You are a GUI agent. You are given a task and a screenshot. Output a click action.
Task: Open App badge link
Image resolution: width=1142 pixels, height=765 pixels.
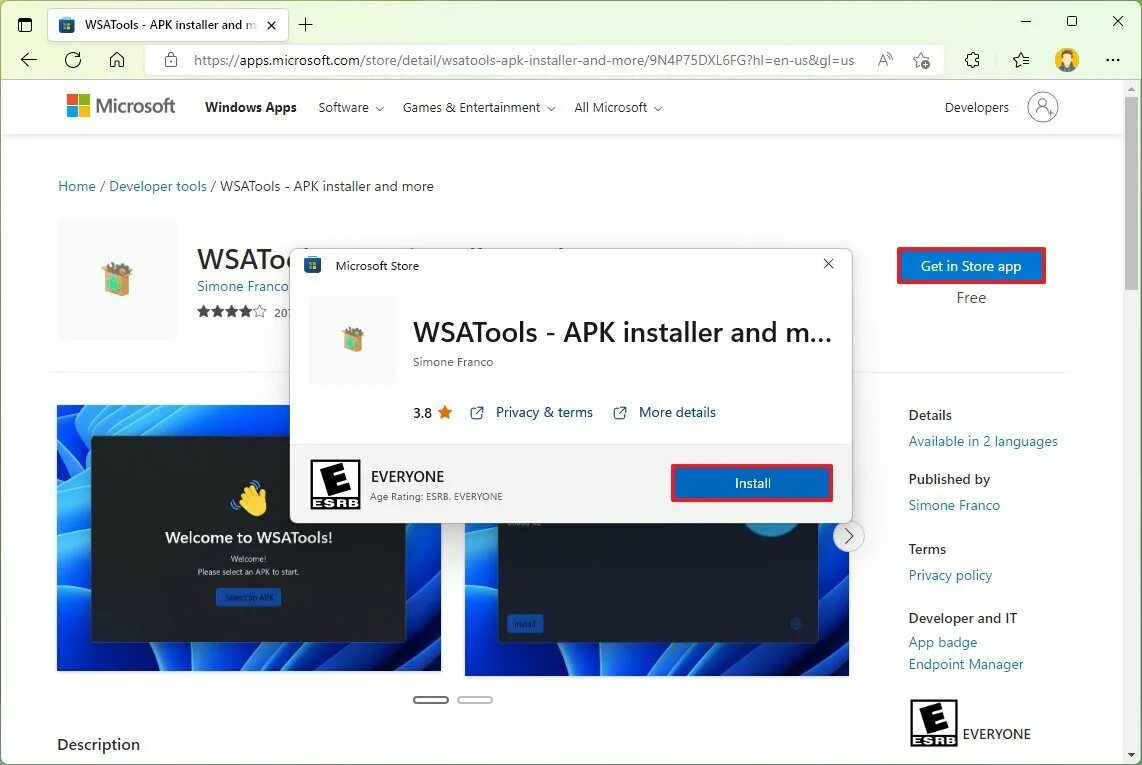coord(942,642)
